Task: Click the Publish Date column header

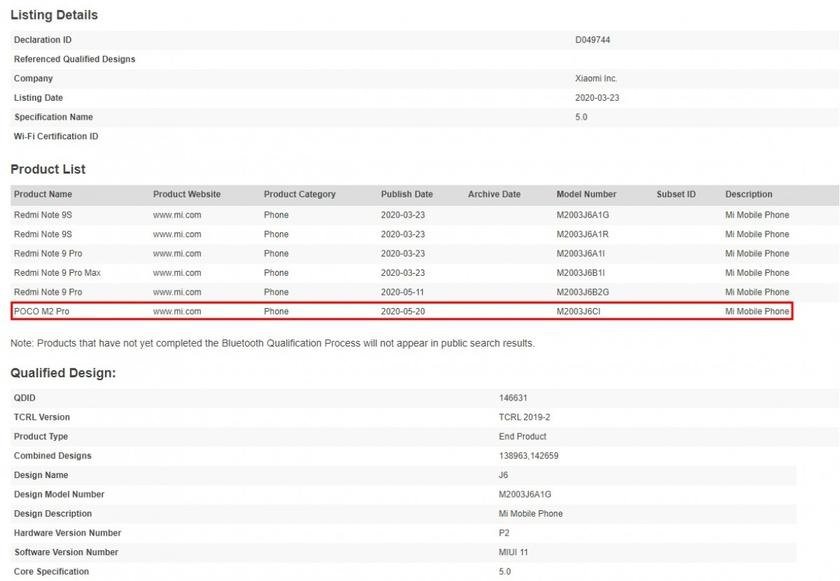Action: [x=407, y=194]
